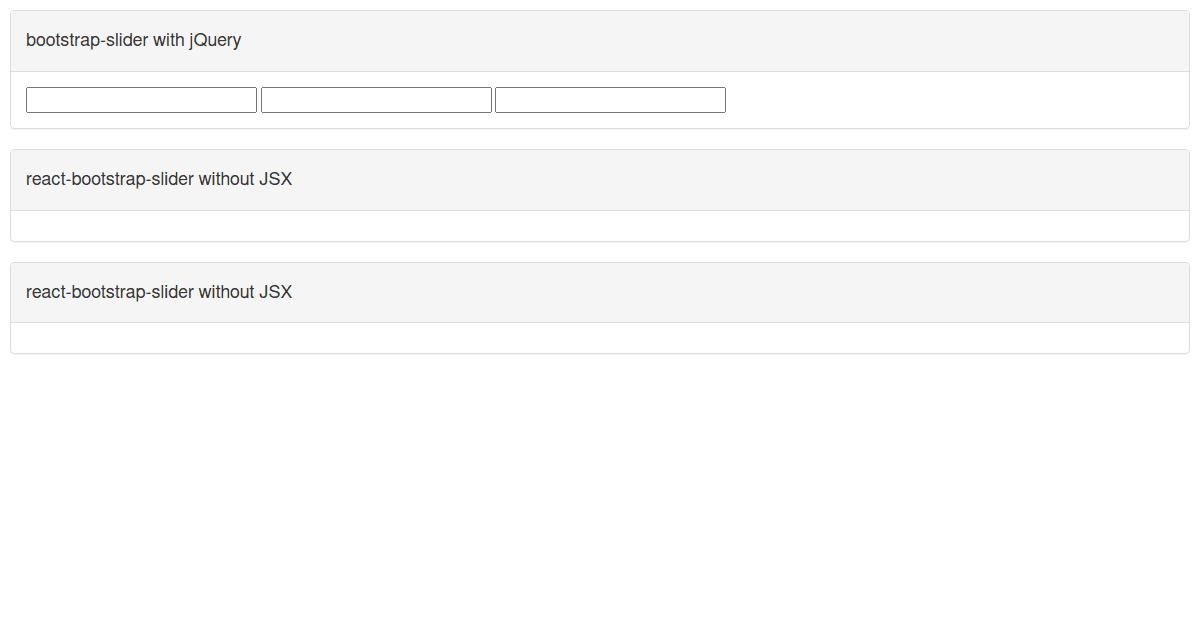
Task: Click the top panel's header bar
Action: 600,40
